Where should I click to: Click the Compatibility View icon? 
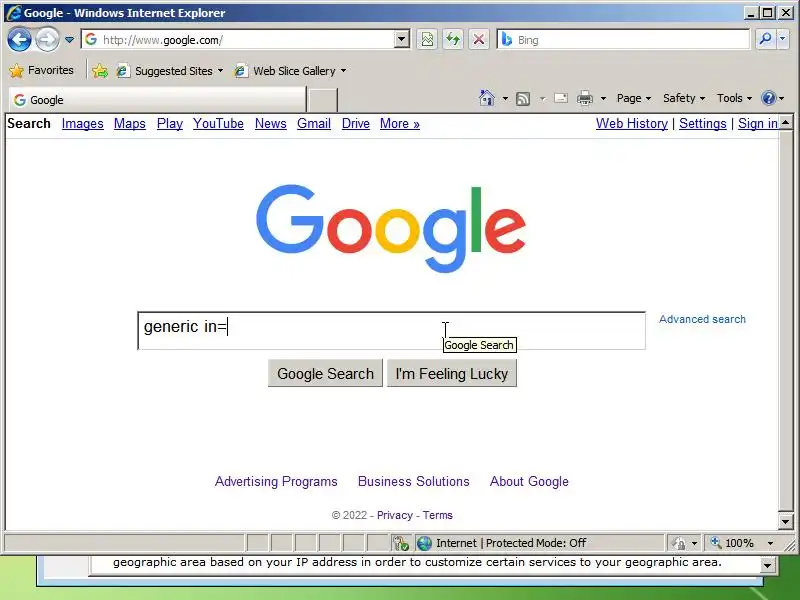[x=427, y=39]
